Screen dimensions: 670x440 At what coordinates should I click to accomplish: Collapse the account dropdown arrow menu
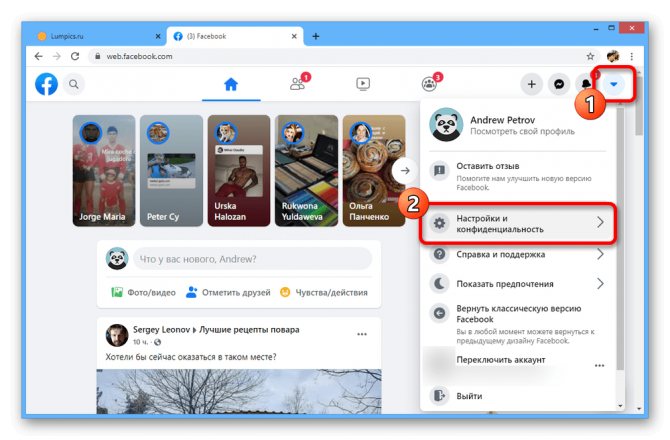614,84
